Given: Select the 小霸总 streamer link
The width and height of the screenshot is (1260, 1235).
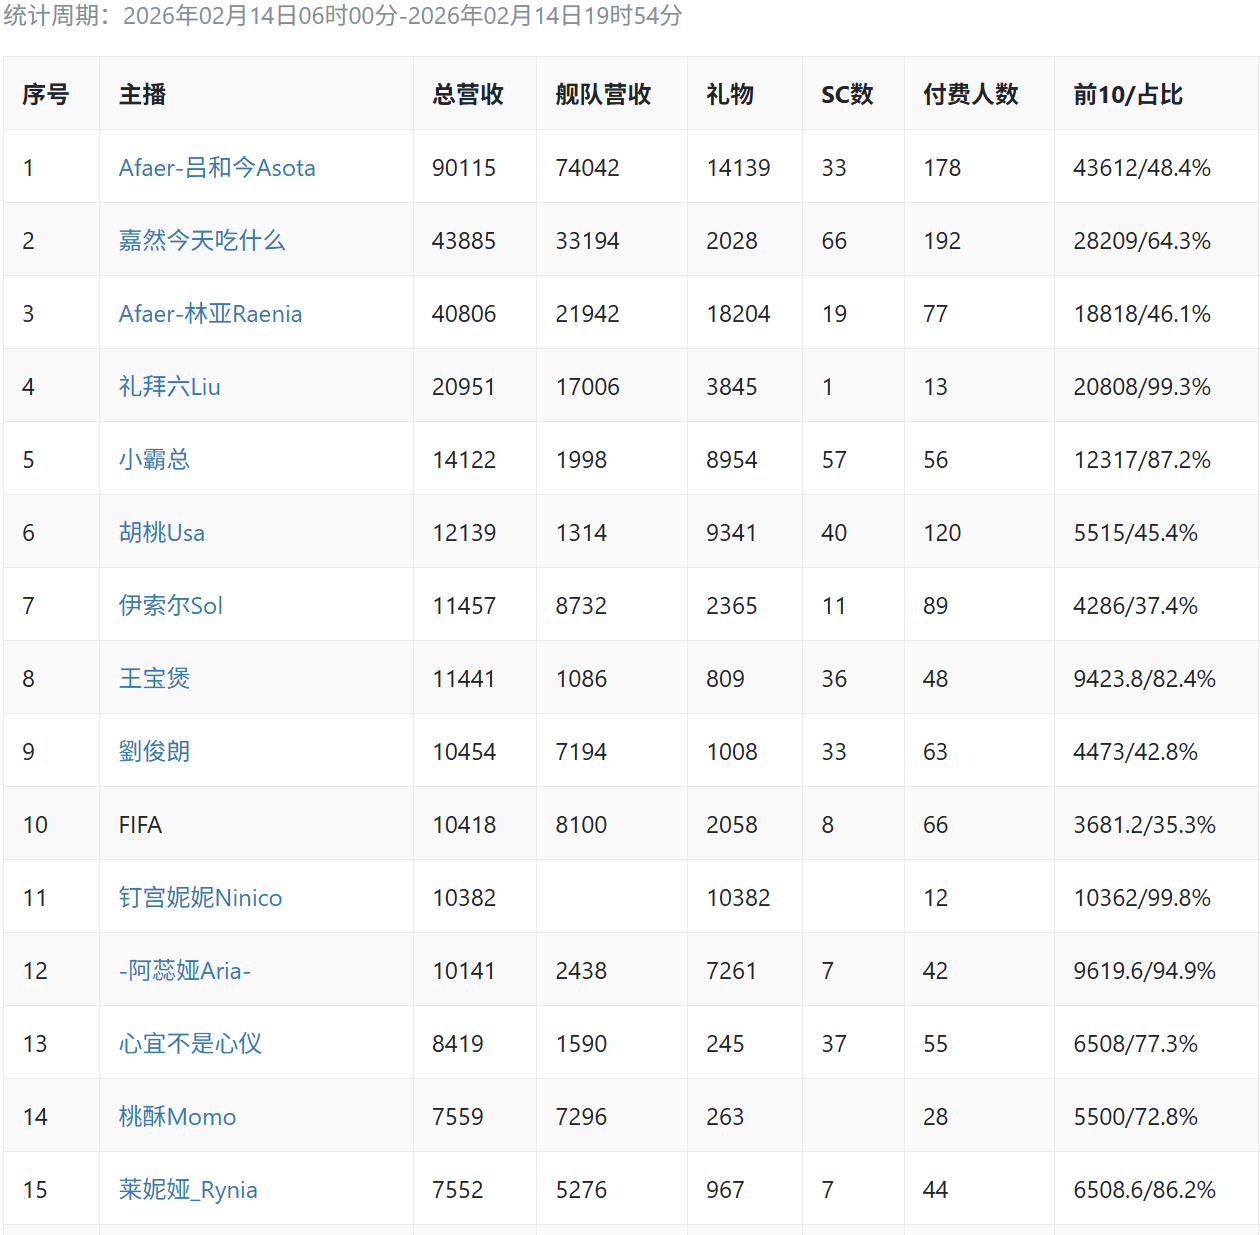Looking at the screenshot, I should point(154,460).
